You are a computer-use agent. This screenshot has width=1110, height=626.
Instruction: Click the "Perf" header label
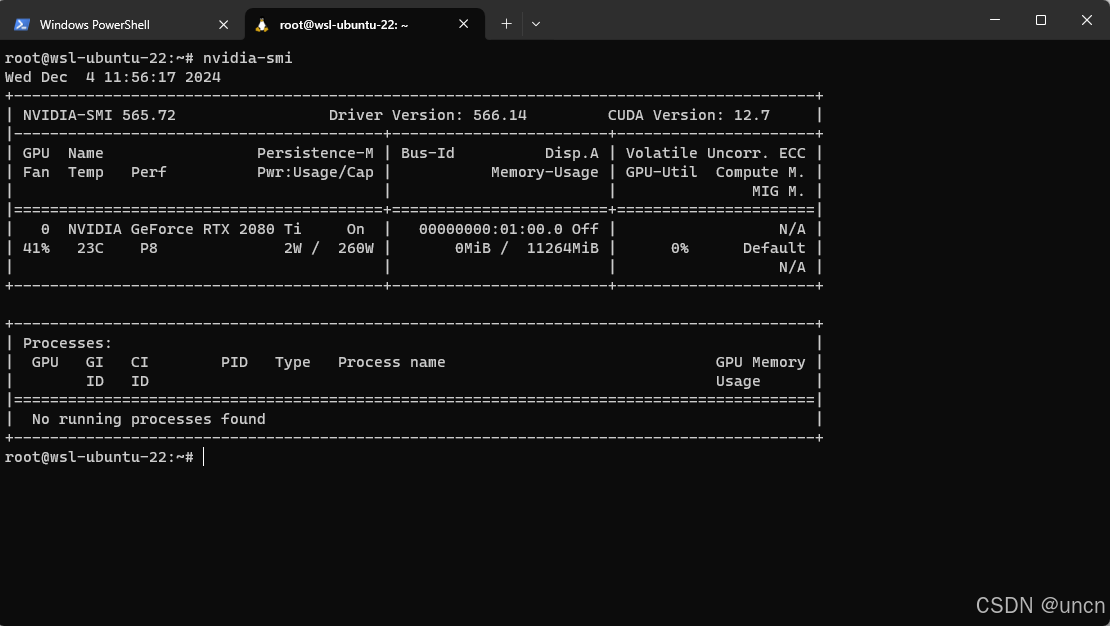tap(149, 173)
